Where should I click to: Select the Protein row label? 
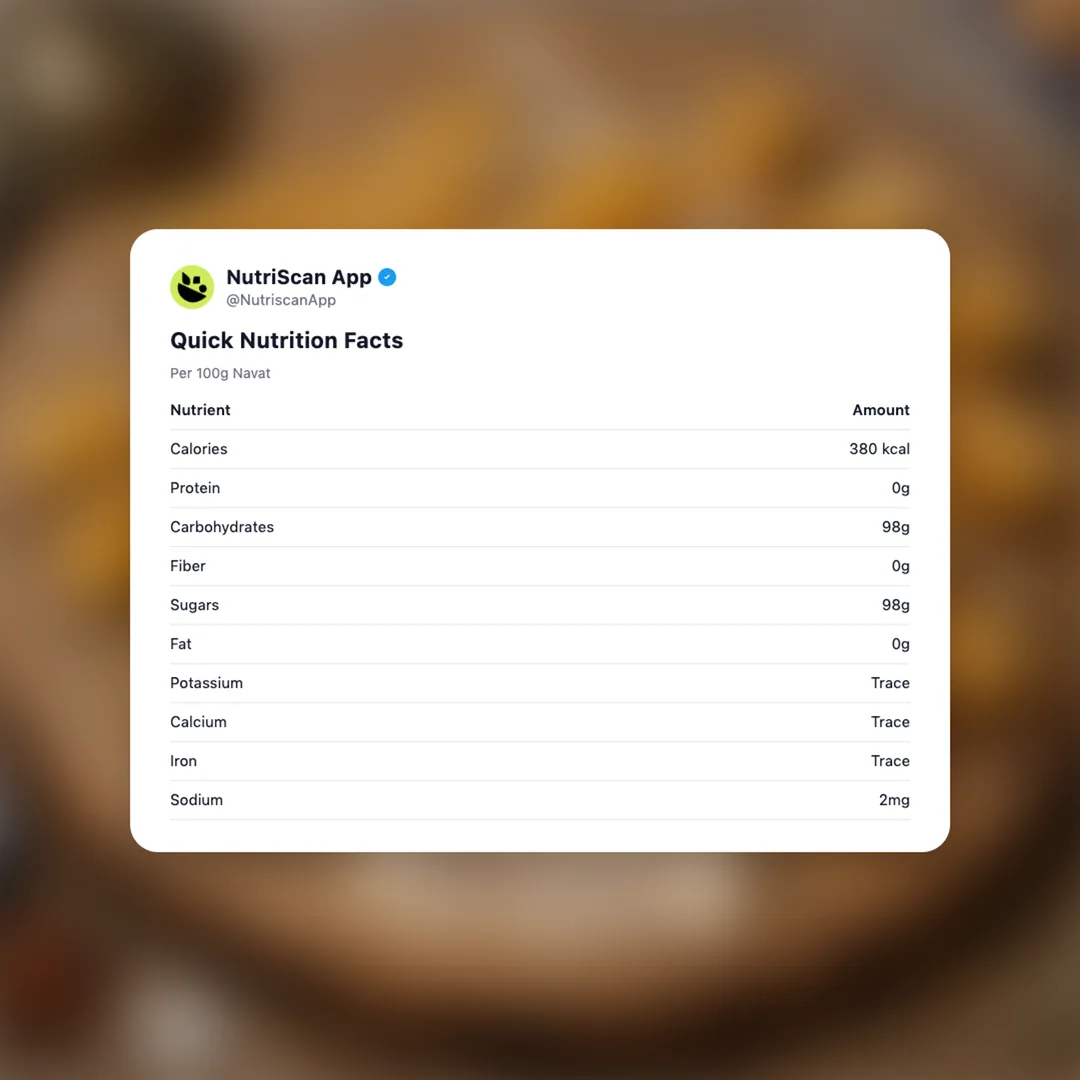pos(195,488)
